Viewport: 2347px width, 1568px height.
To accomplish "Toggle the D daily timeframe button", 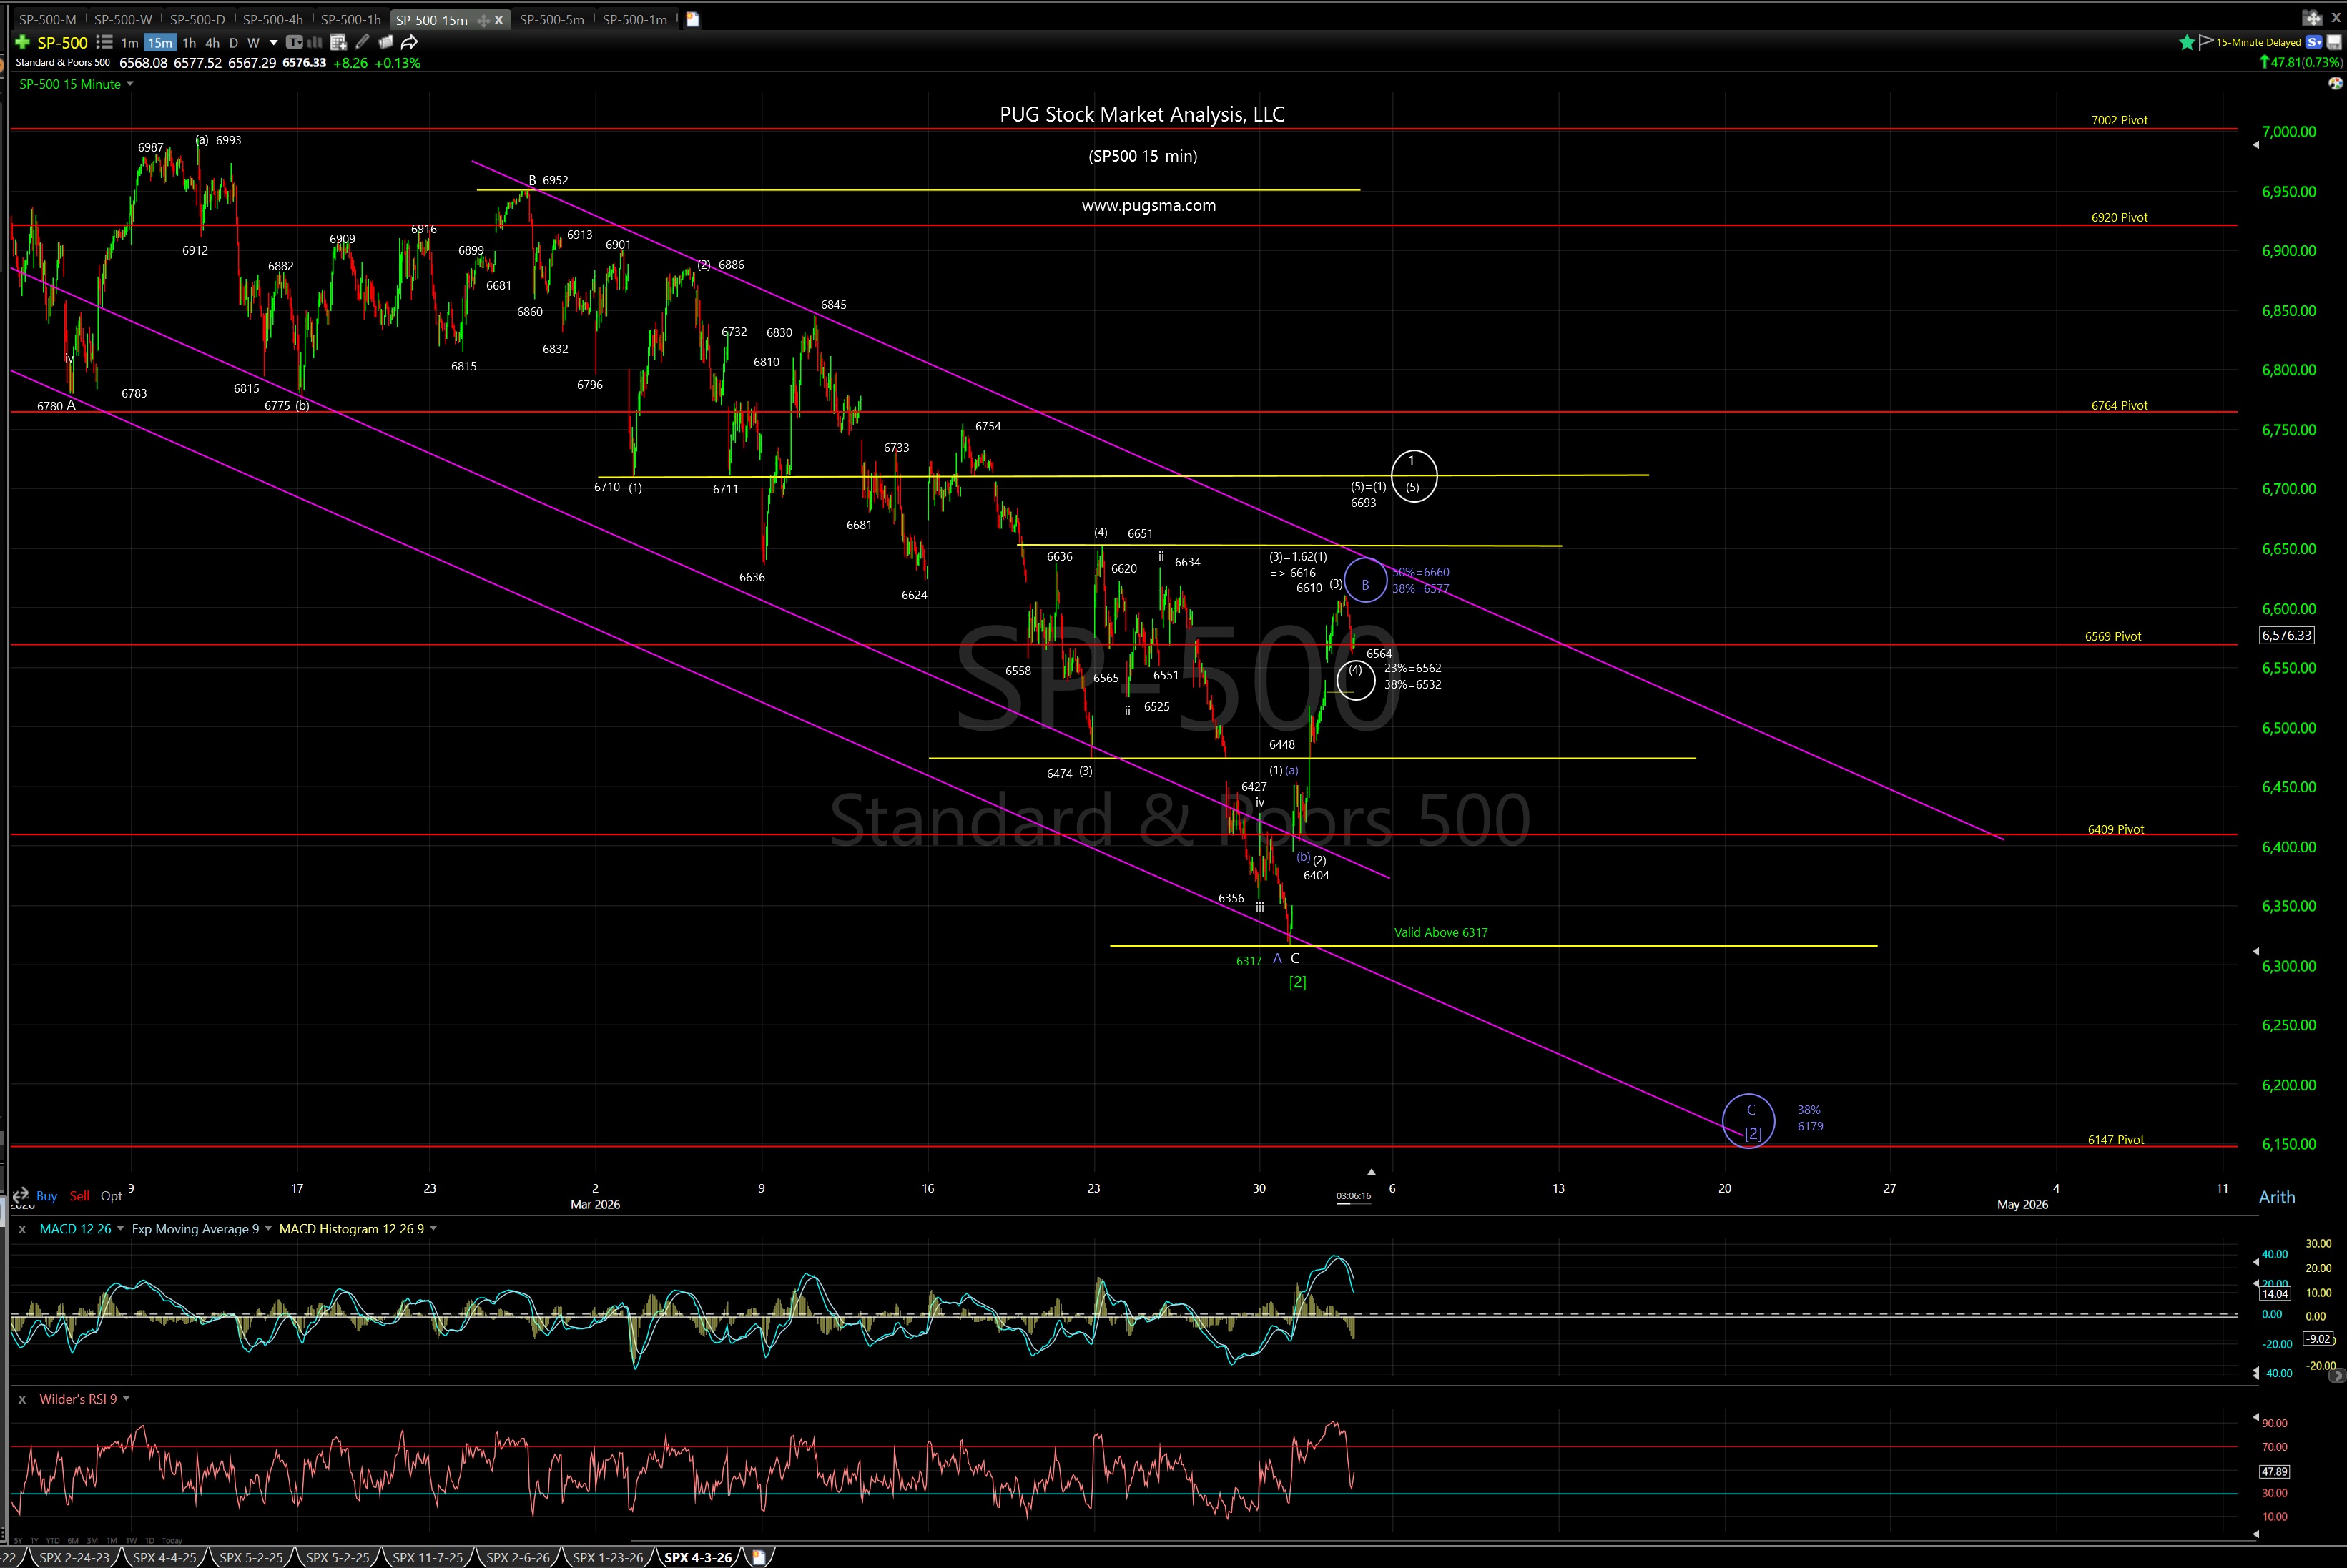I will [x=233, y=43].
